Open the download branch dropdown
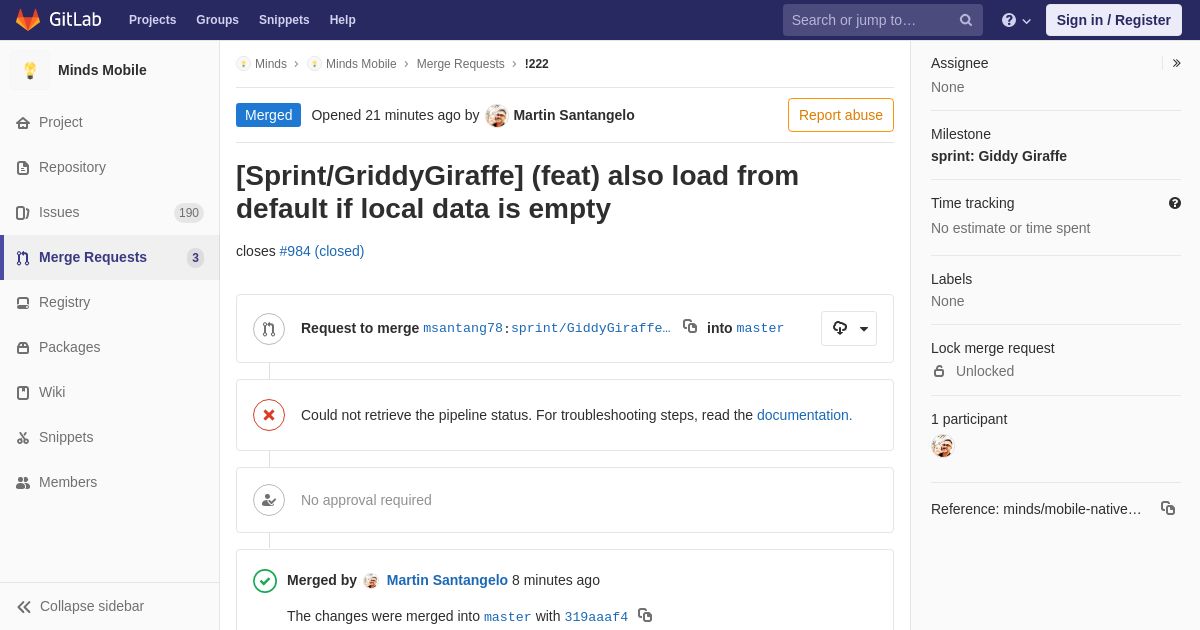The width and height of the screenshot is (1200, 630). (x=849, y=329)
